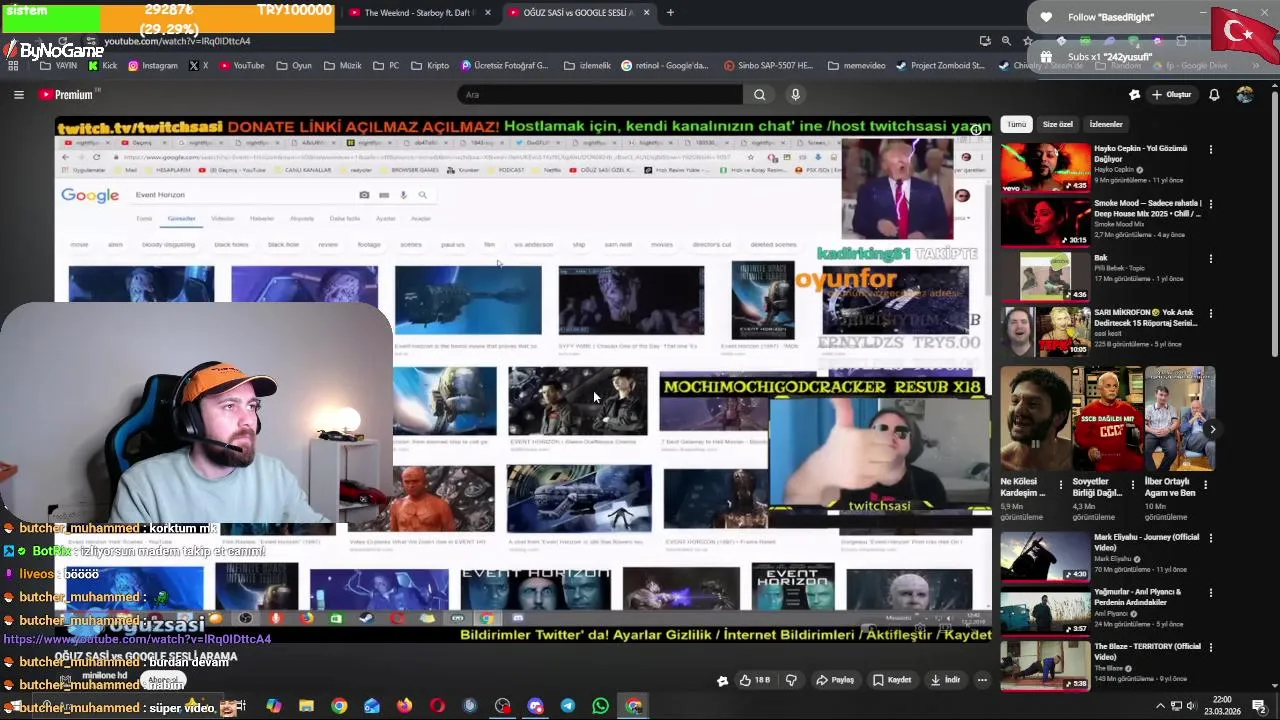1280x720 pixels.
Task: Open Firefox from taskbar
Action: 404,706
